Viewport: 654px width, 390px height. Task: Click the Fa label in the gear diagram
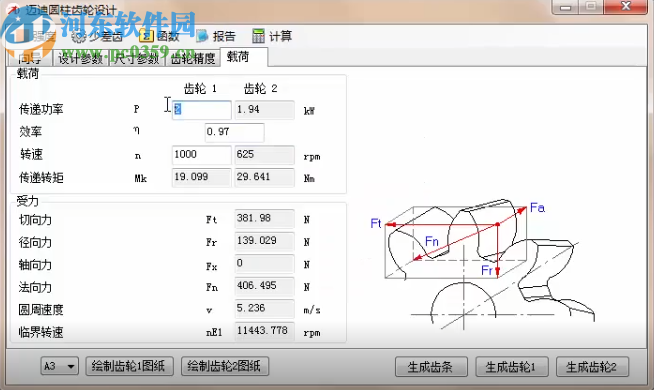(537, 207)
